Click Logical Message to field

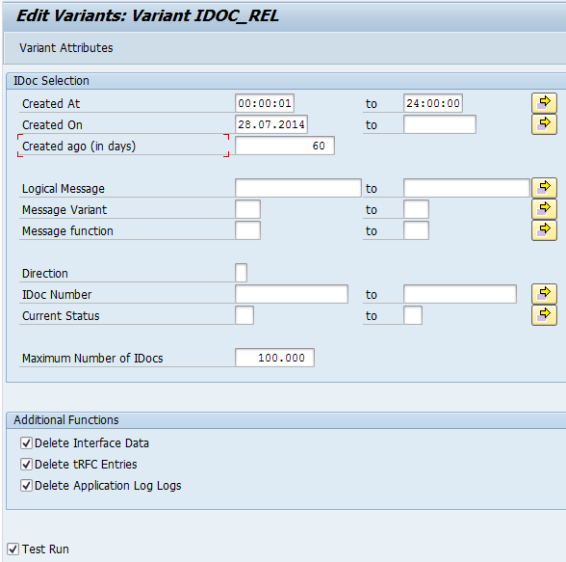point(466,188)
